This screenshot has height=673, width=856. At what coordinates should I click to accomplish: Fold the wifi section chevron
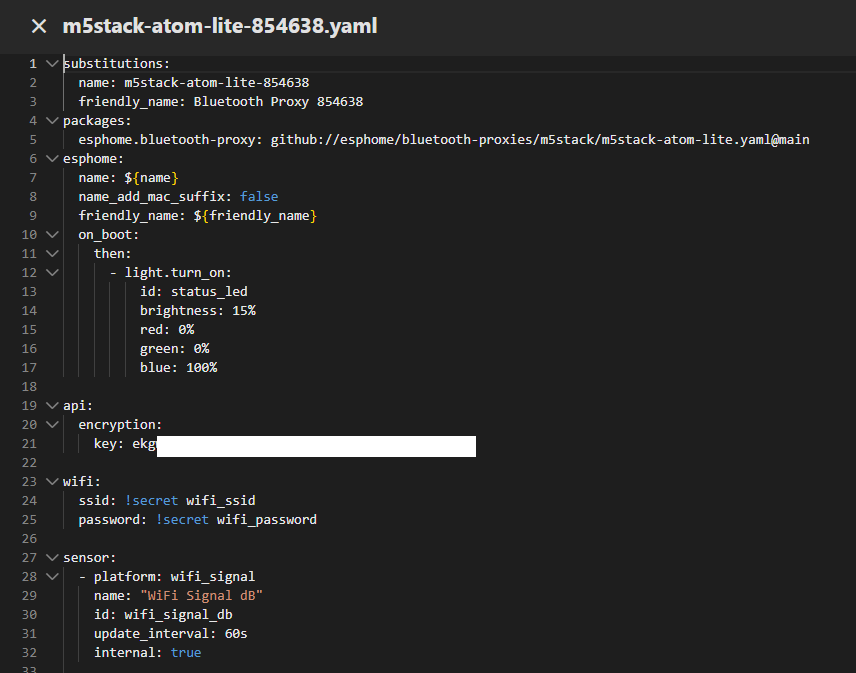(52, 482)
